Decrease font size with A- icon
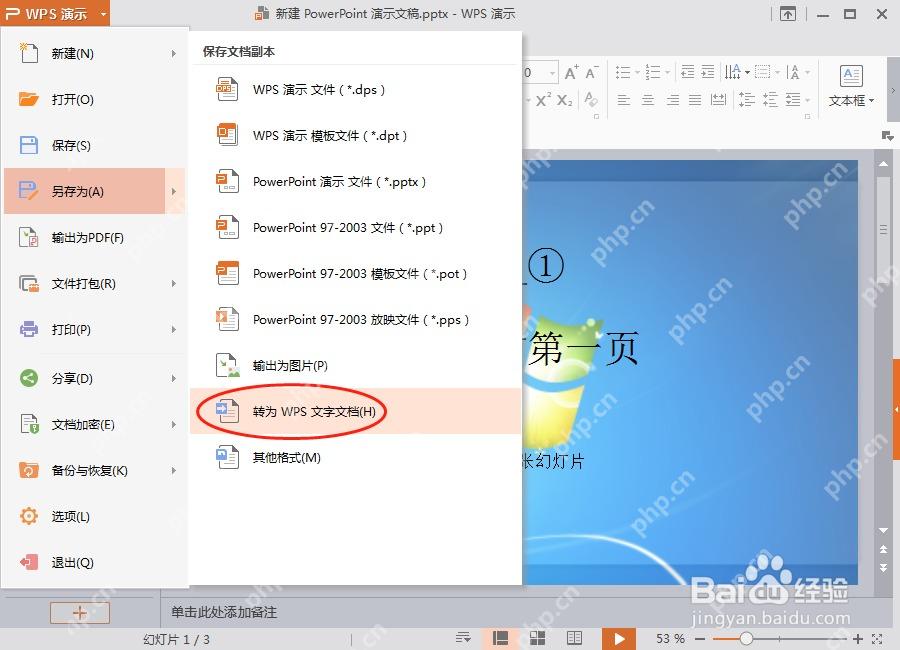 click(x=592, y=72)
